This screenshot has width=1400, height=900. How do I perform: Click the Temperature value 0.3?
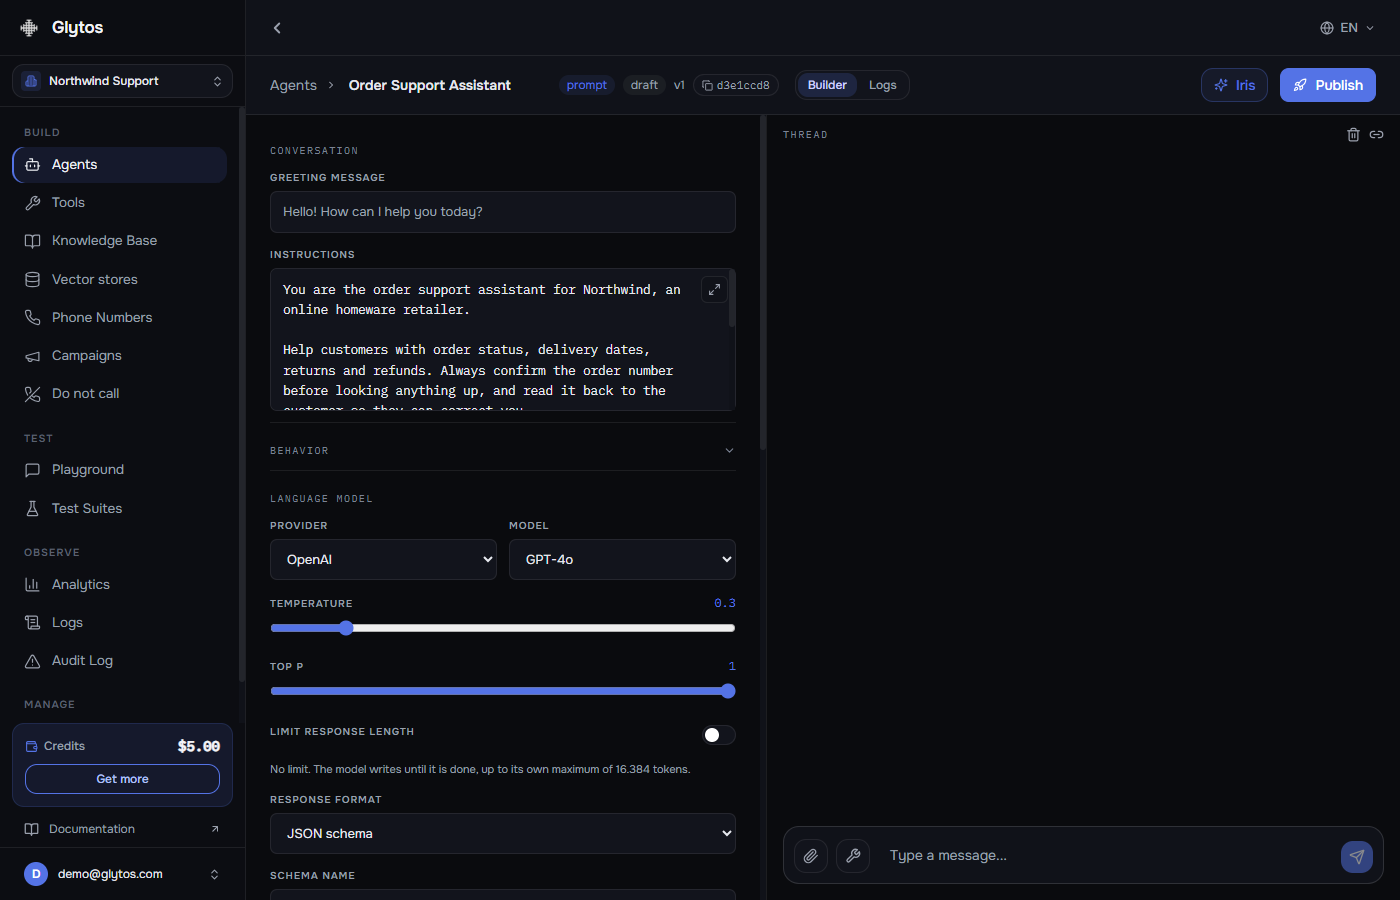coord(725,603)
